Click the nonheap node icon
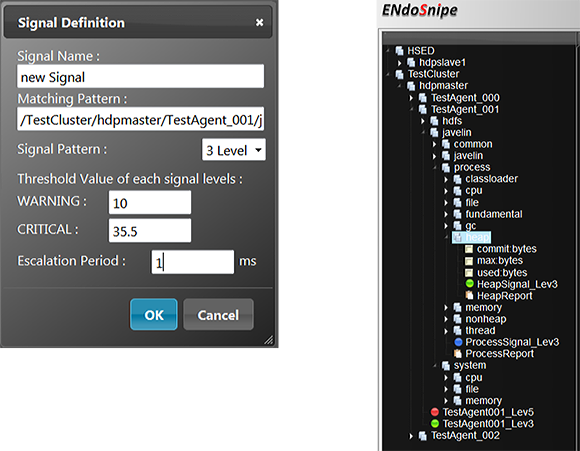This screenshot has width=580, height=451. [458, 319]
